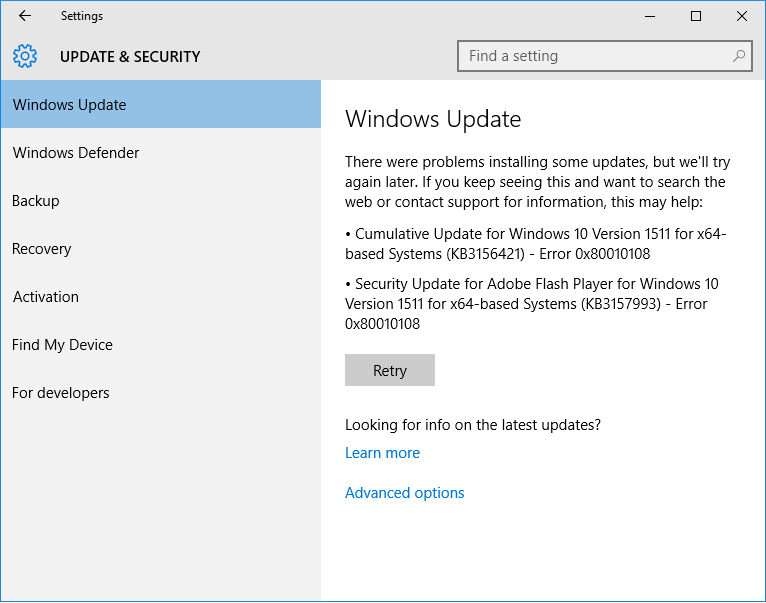Close the Settings window
Screen dimensions: 766x603
click(x=742, y=16)
